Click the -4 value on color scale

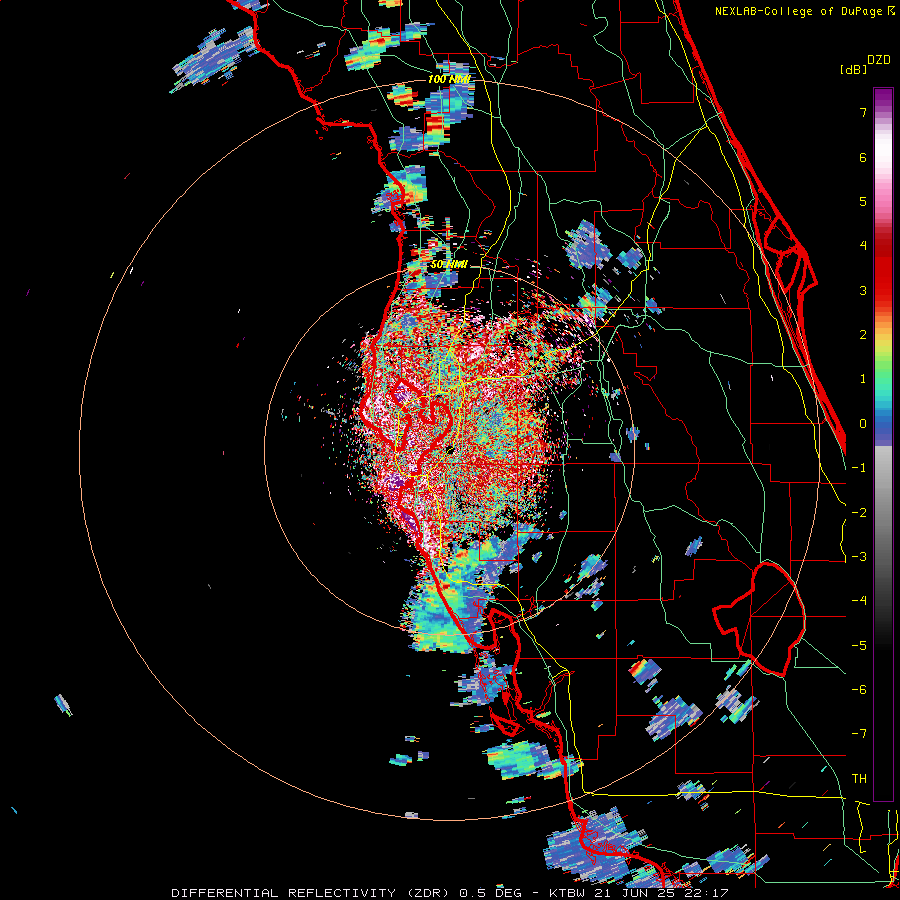tap(859, 601)
